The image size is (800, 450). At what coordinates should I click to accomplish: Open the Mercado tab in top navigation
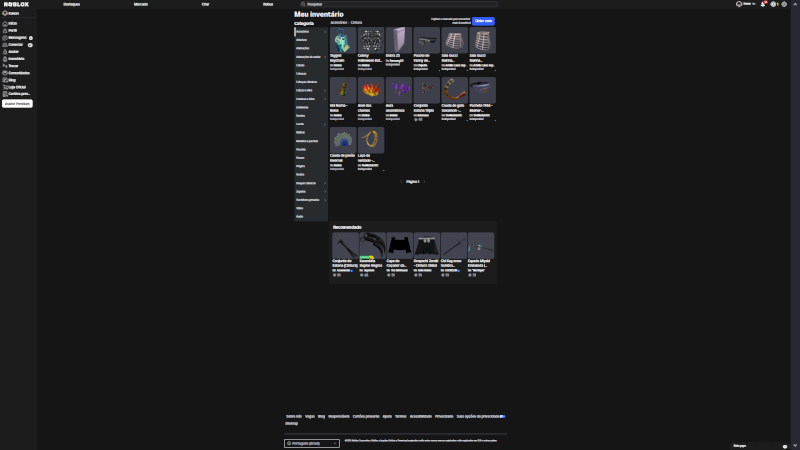pyautogui.click(x=141, y=4)
